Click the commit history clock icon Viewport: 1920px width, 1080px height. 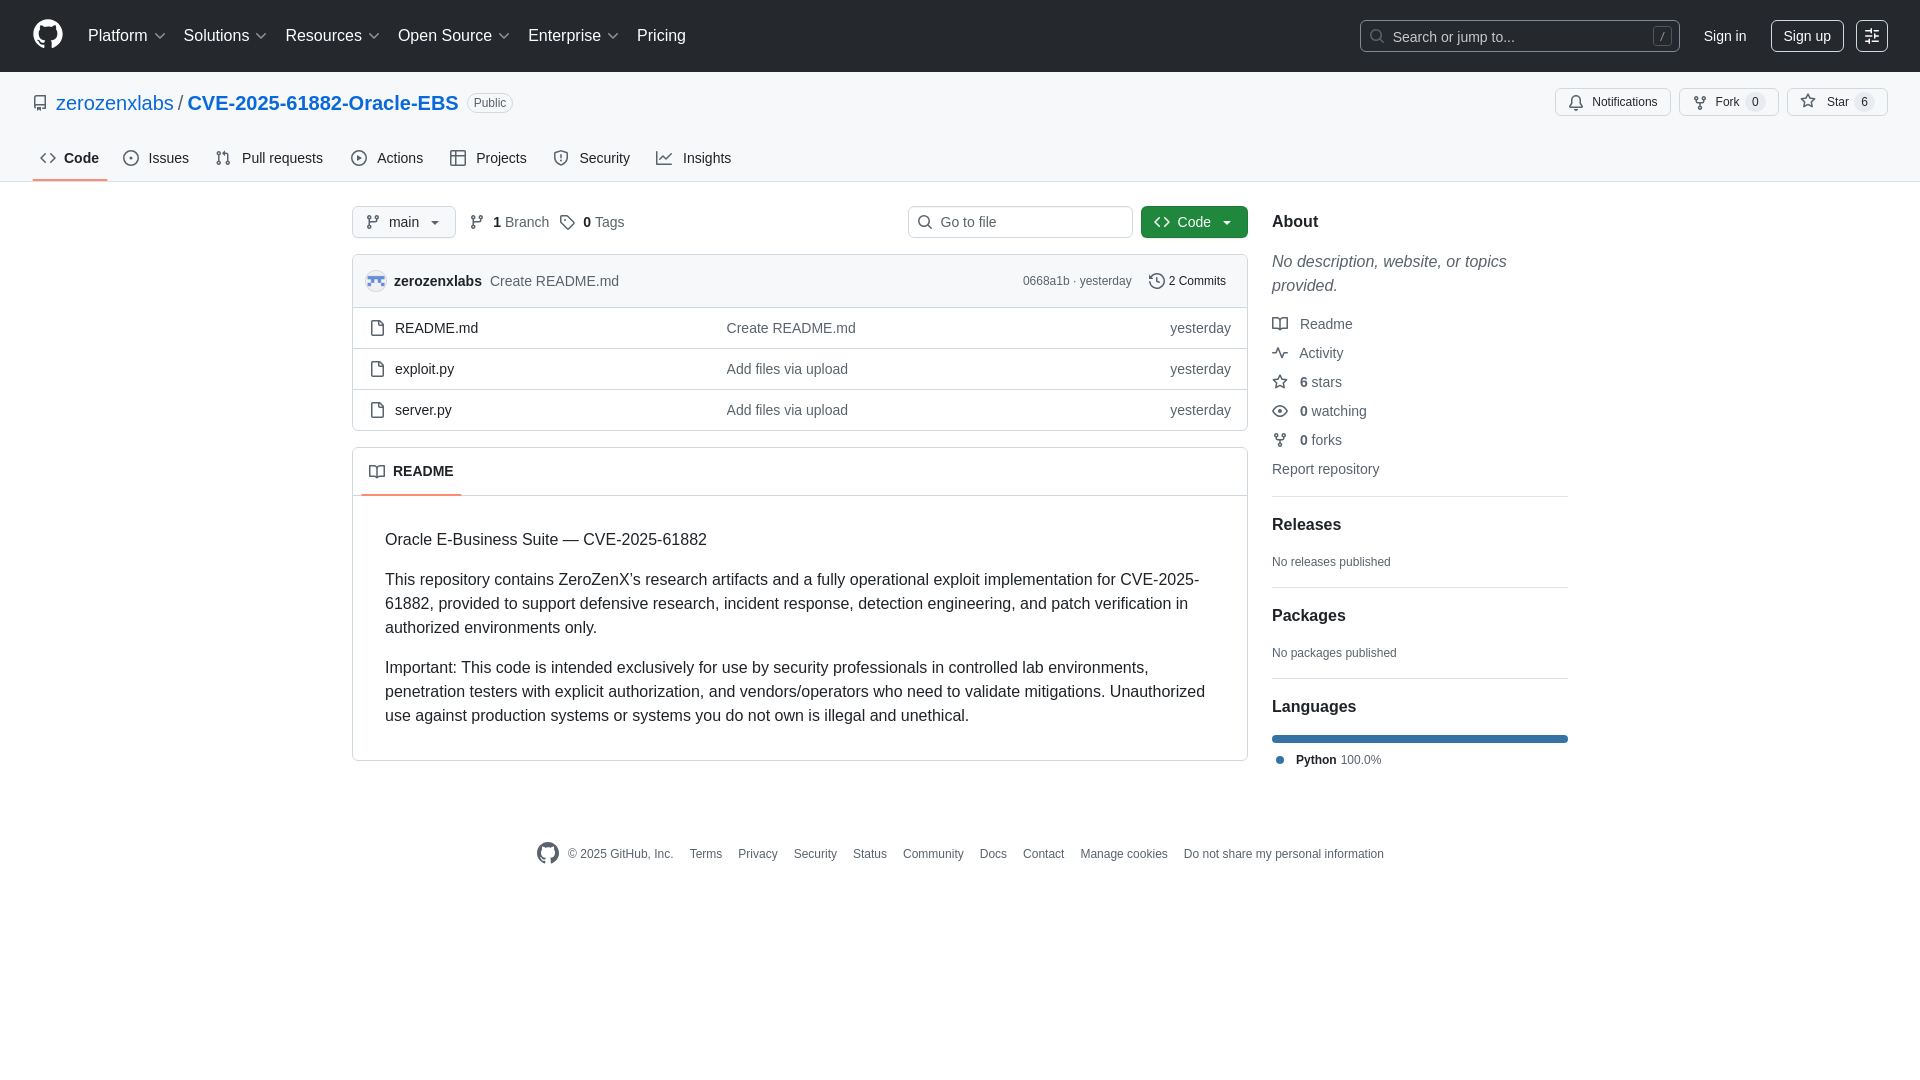tap(1157, 281)
